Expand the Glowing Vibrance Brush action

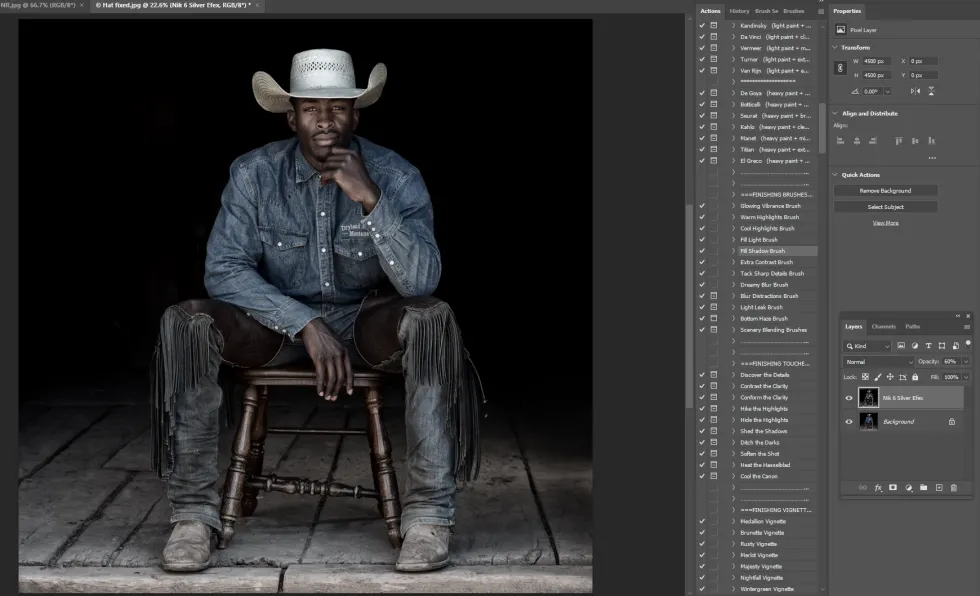coord(733,206)
